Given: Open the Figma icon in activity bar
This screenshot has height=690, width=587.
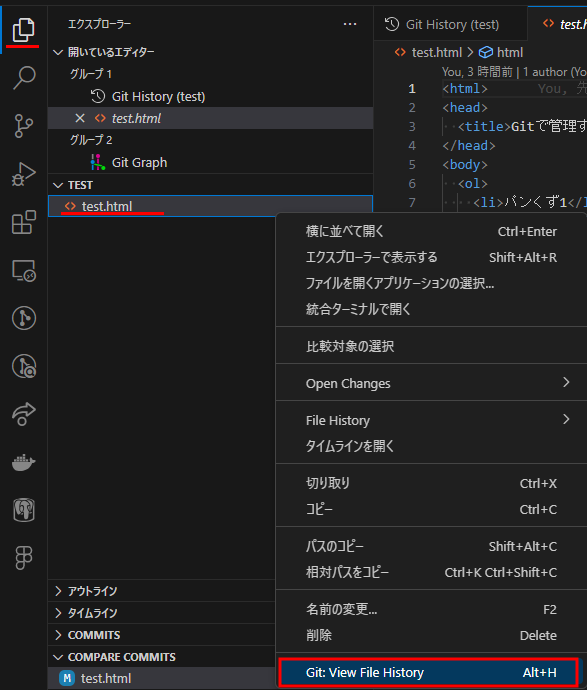Looking at the screenshot, I should (x=24, y=558).
